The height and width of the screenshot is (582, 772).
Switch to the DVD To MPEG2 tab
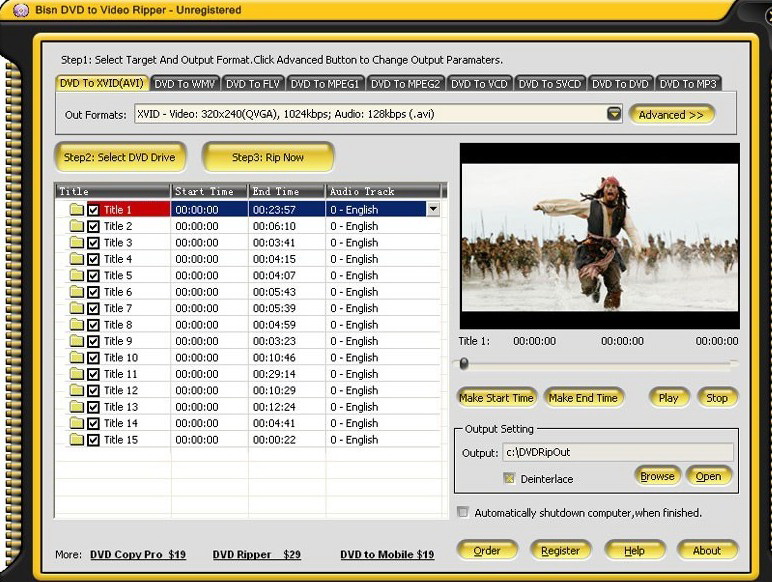(x=405, y=84)
